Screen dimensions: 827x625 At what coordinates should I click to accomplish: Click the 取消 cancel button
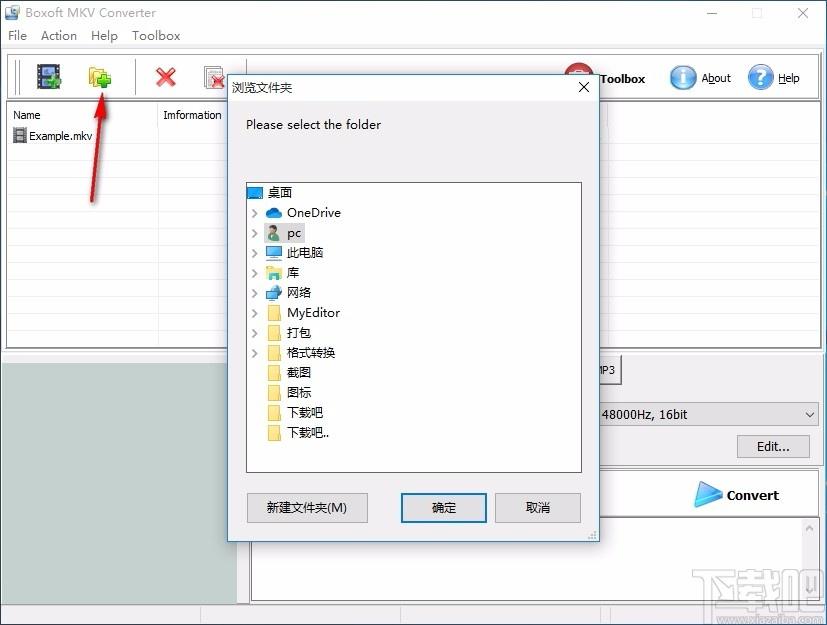point(537,507)
